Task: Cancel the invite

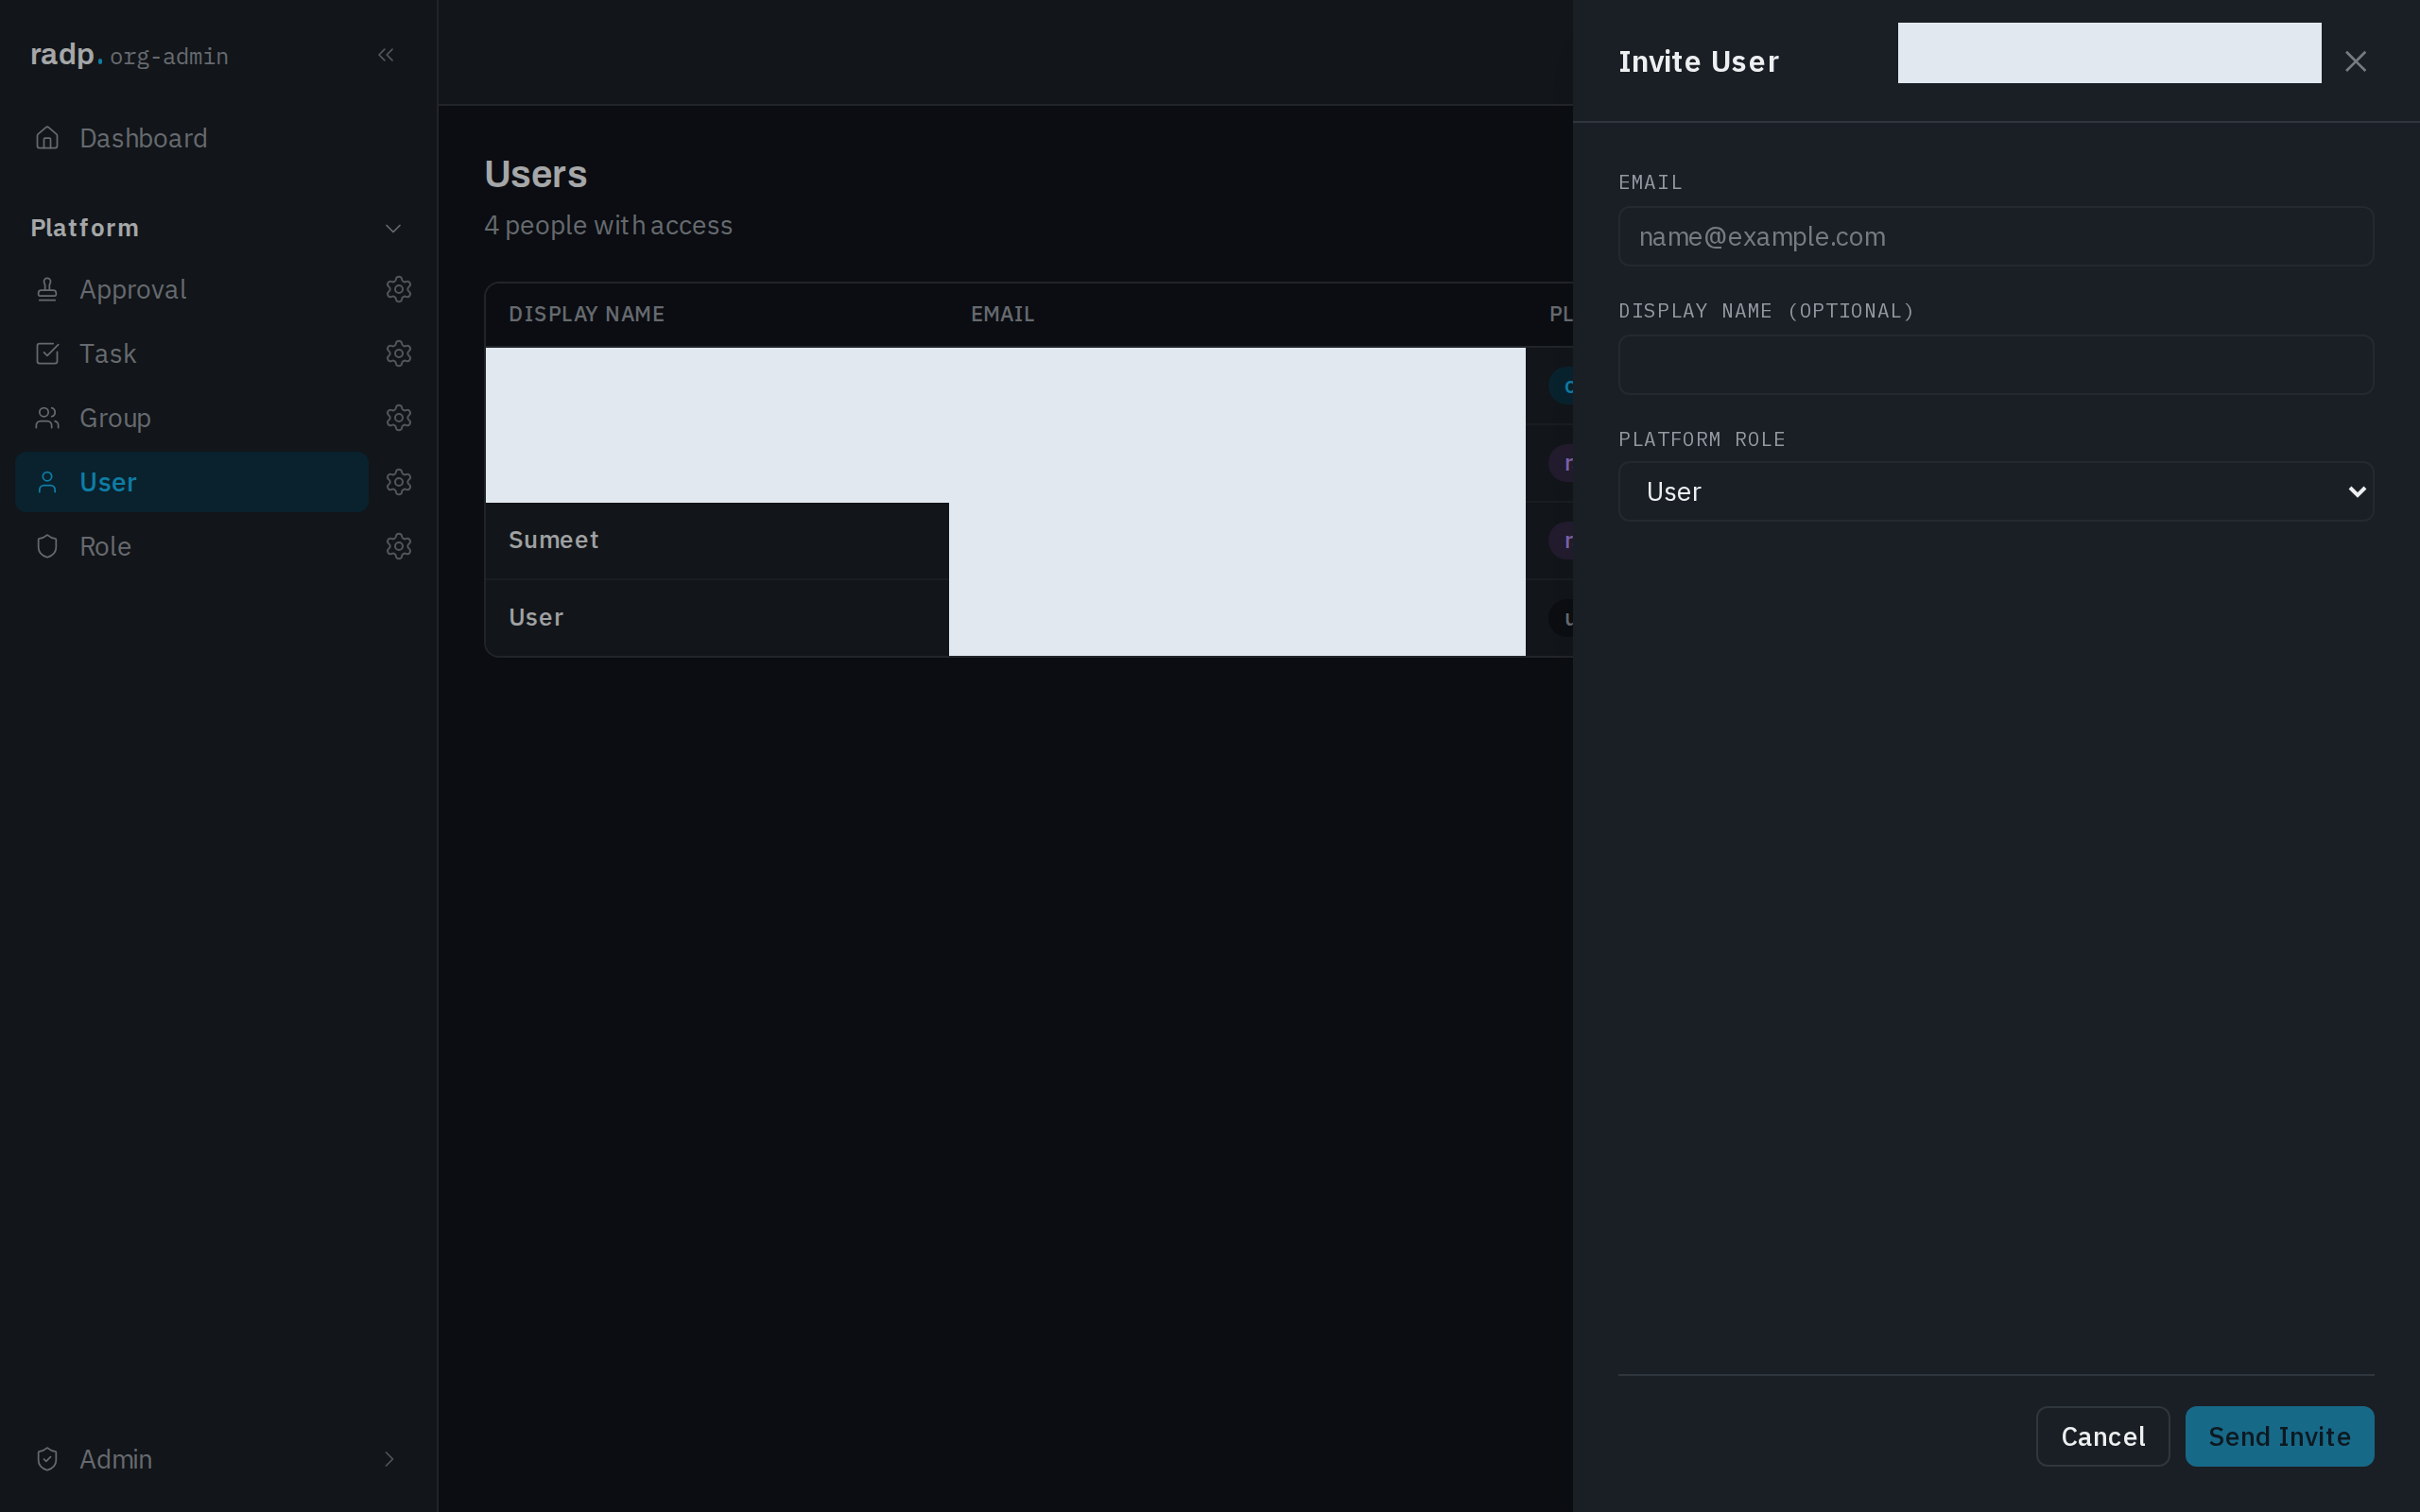Action: (x=2102, y=1437)
